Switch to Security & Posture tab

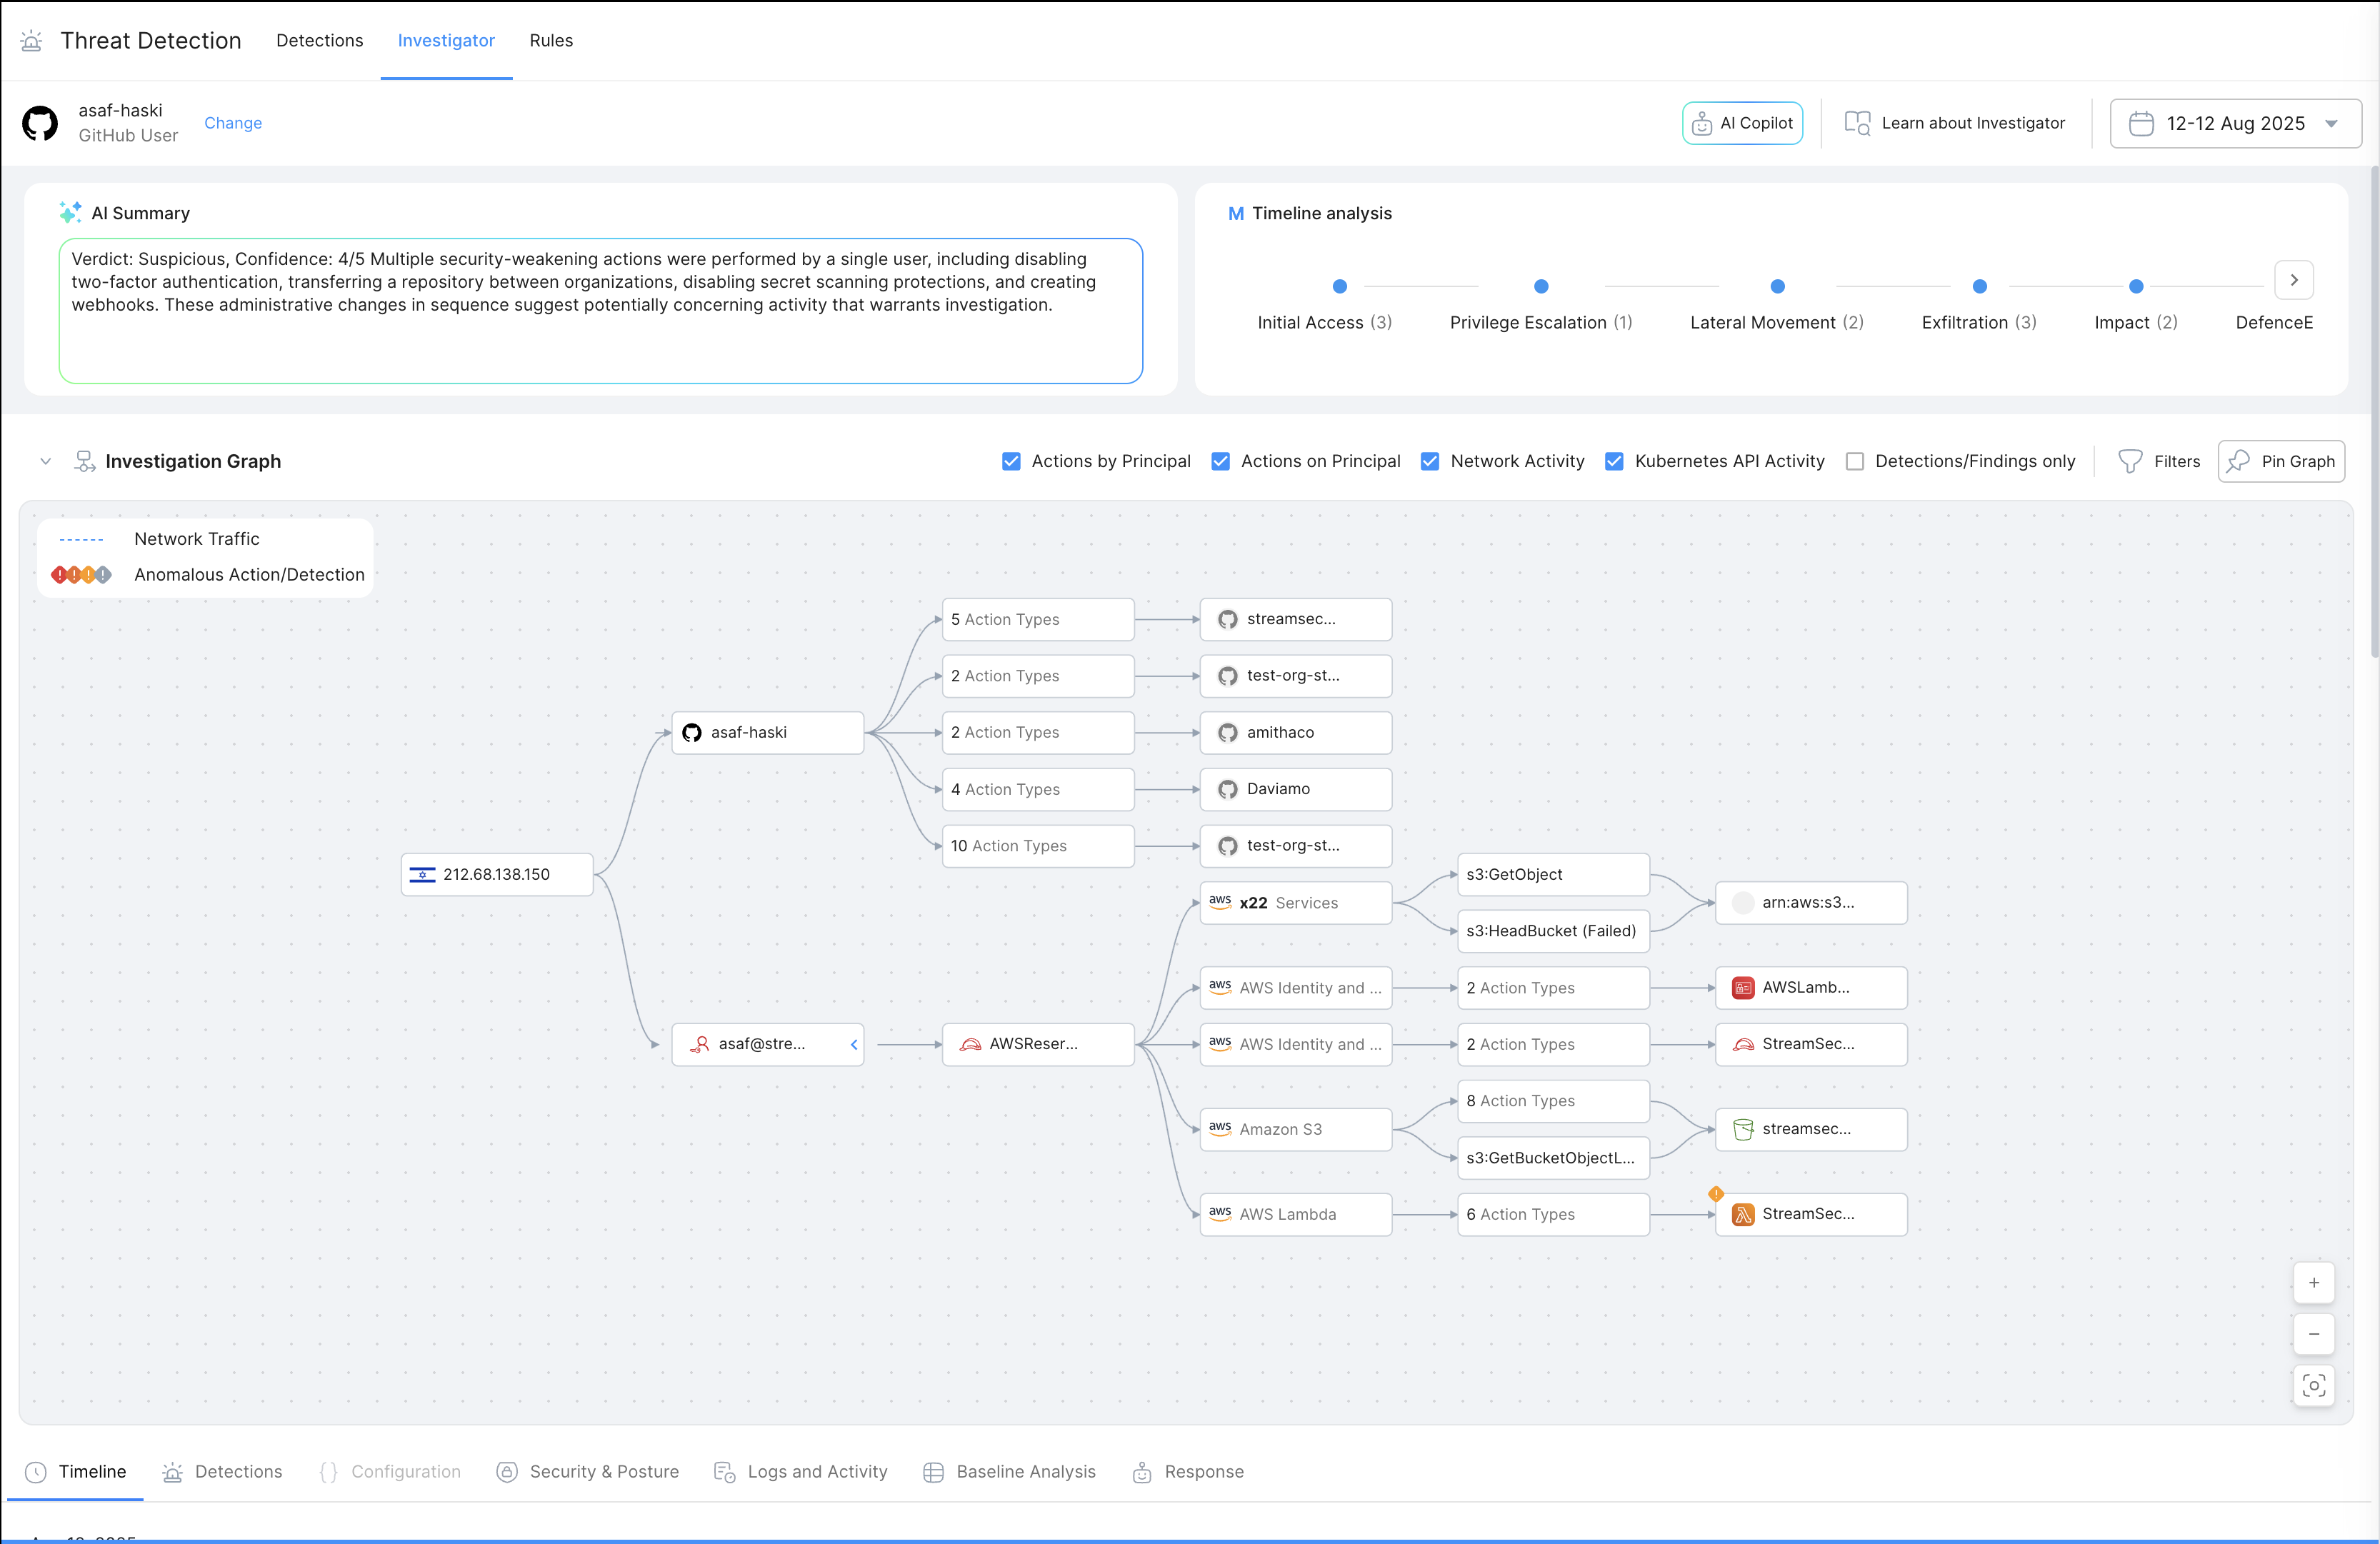point(588,1472)
